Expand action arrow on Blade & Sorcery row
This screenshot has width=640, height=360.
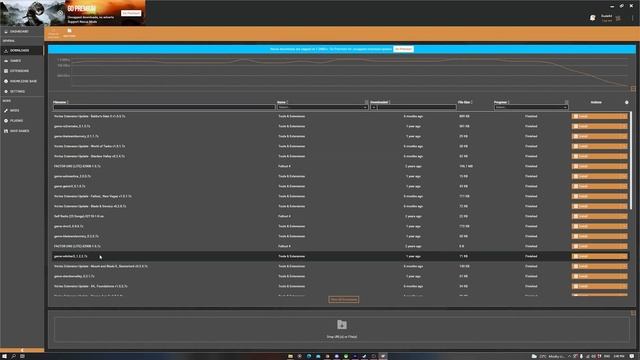tap(625, 206)
